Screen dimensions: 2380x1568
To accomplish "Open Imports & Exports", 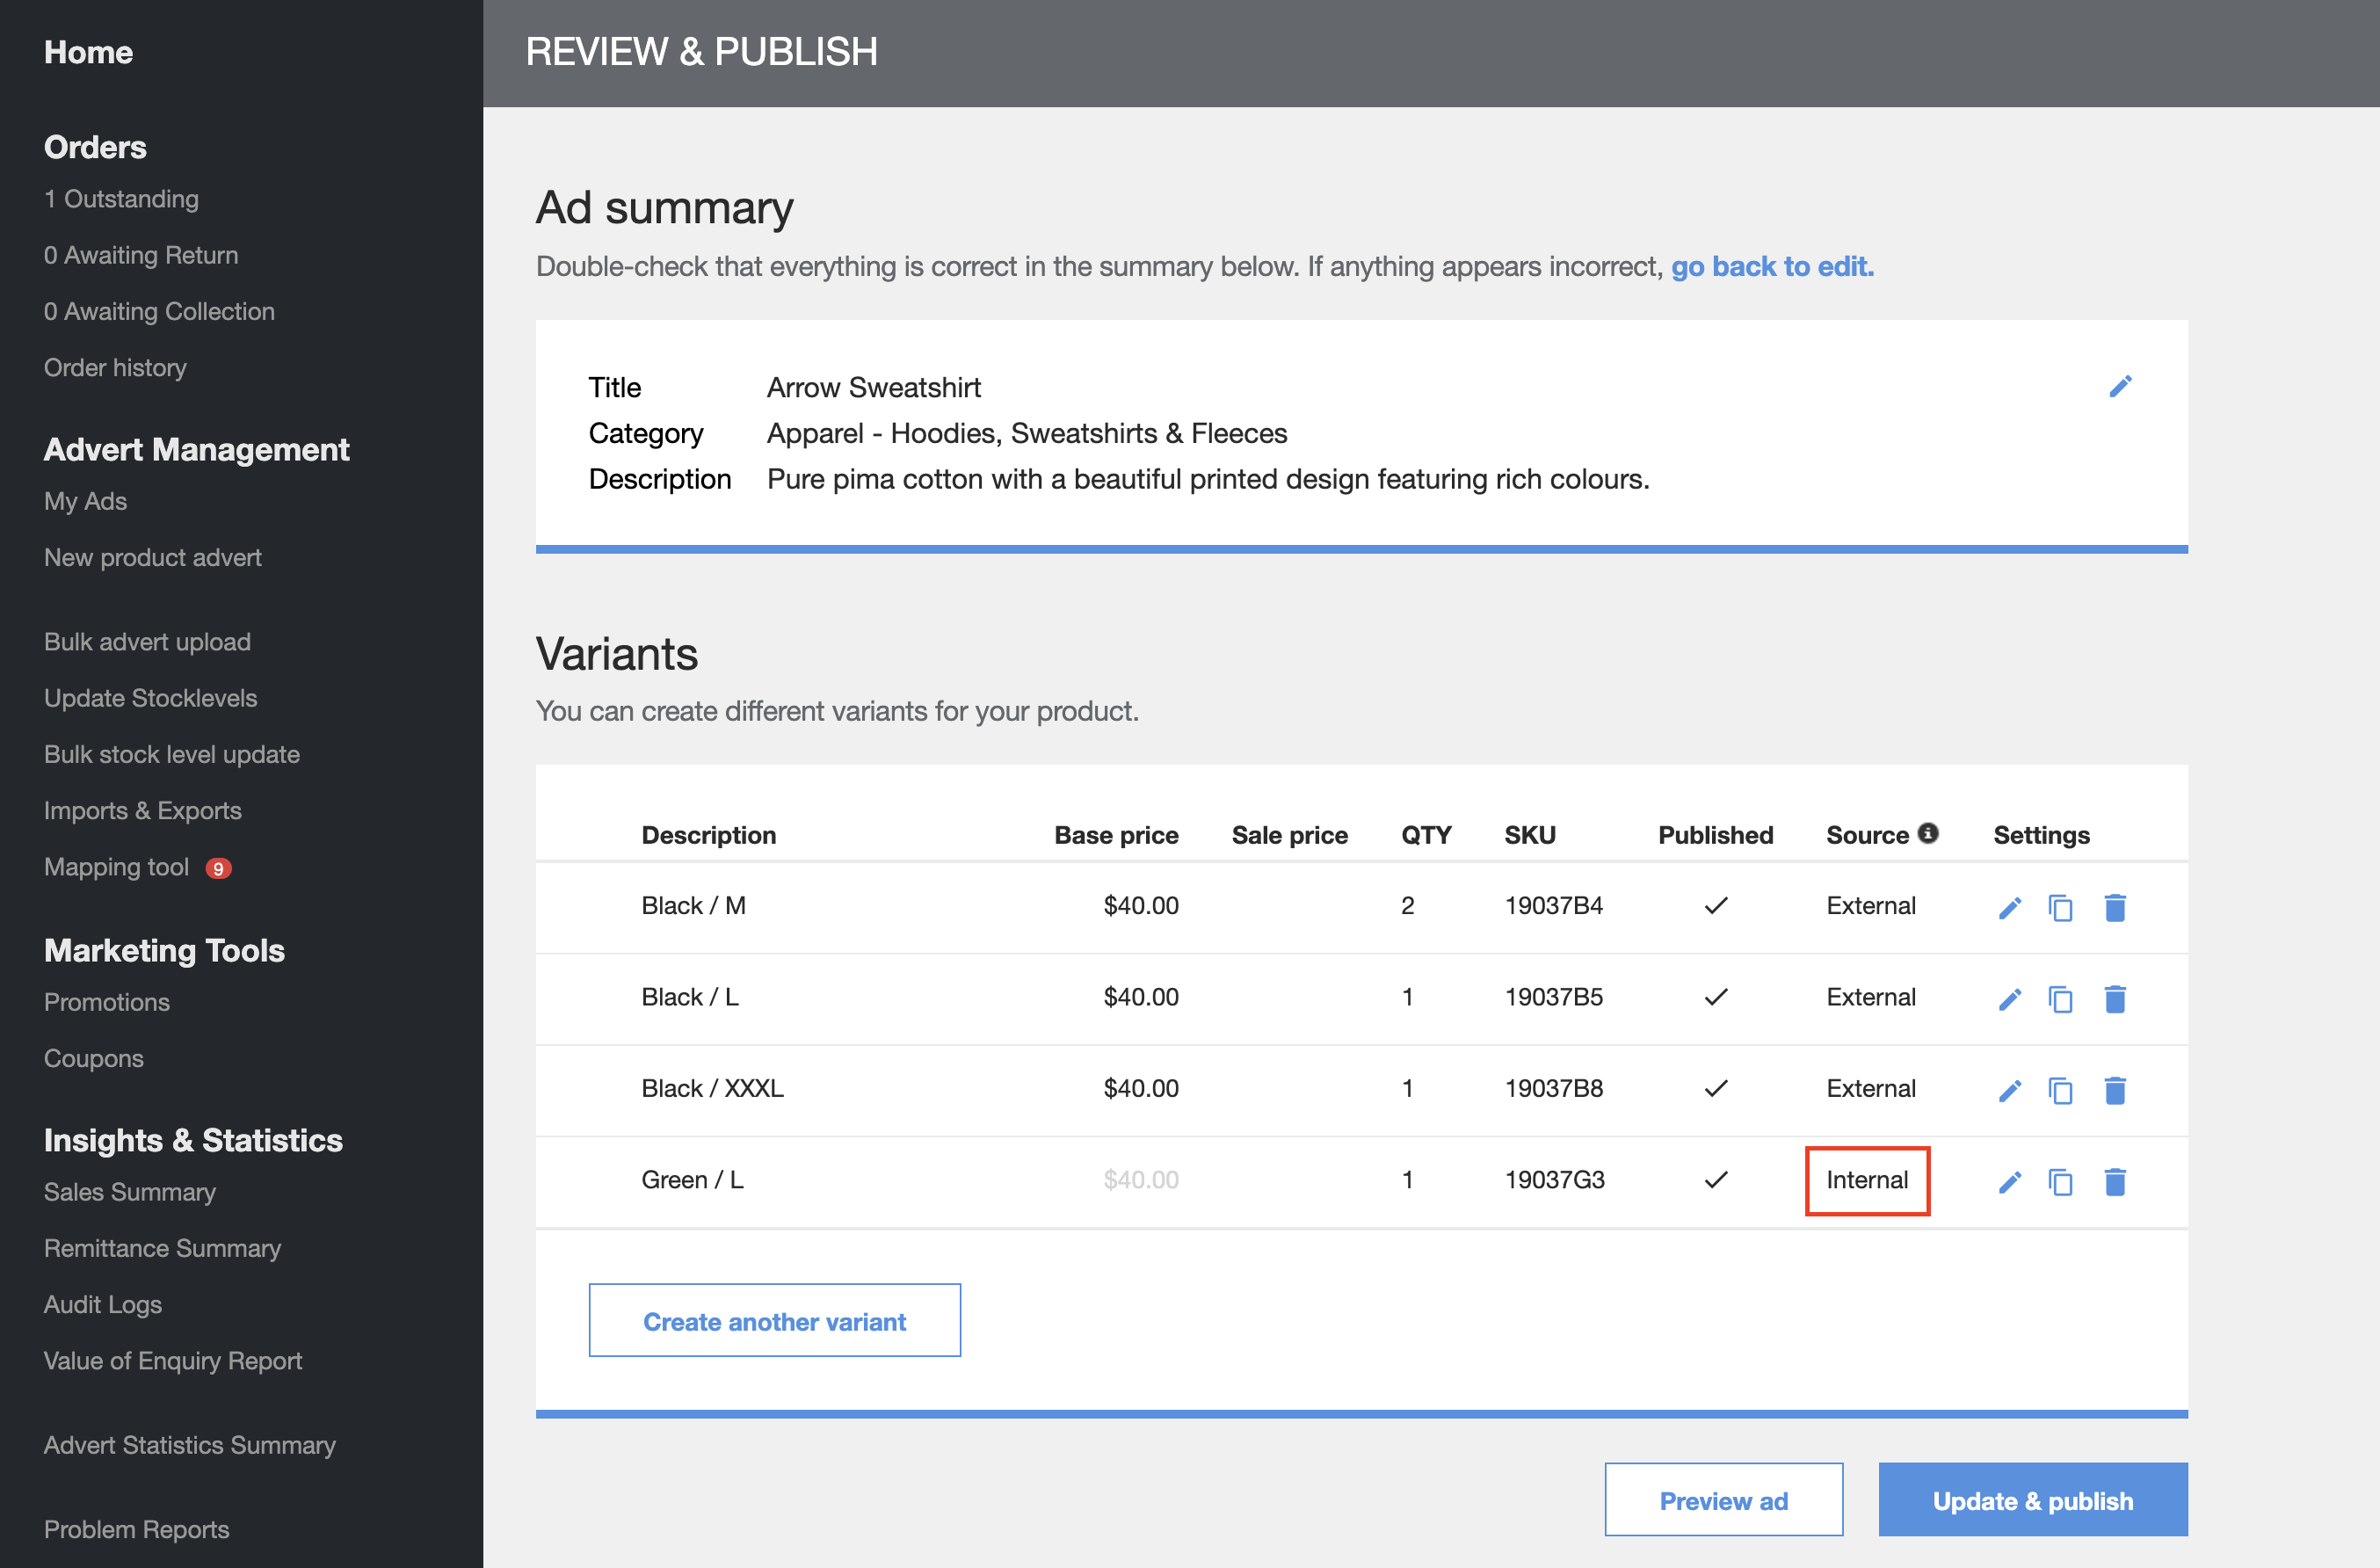I will point(142,810).
